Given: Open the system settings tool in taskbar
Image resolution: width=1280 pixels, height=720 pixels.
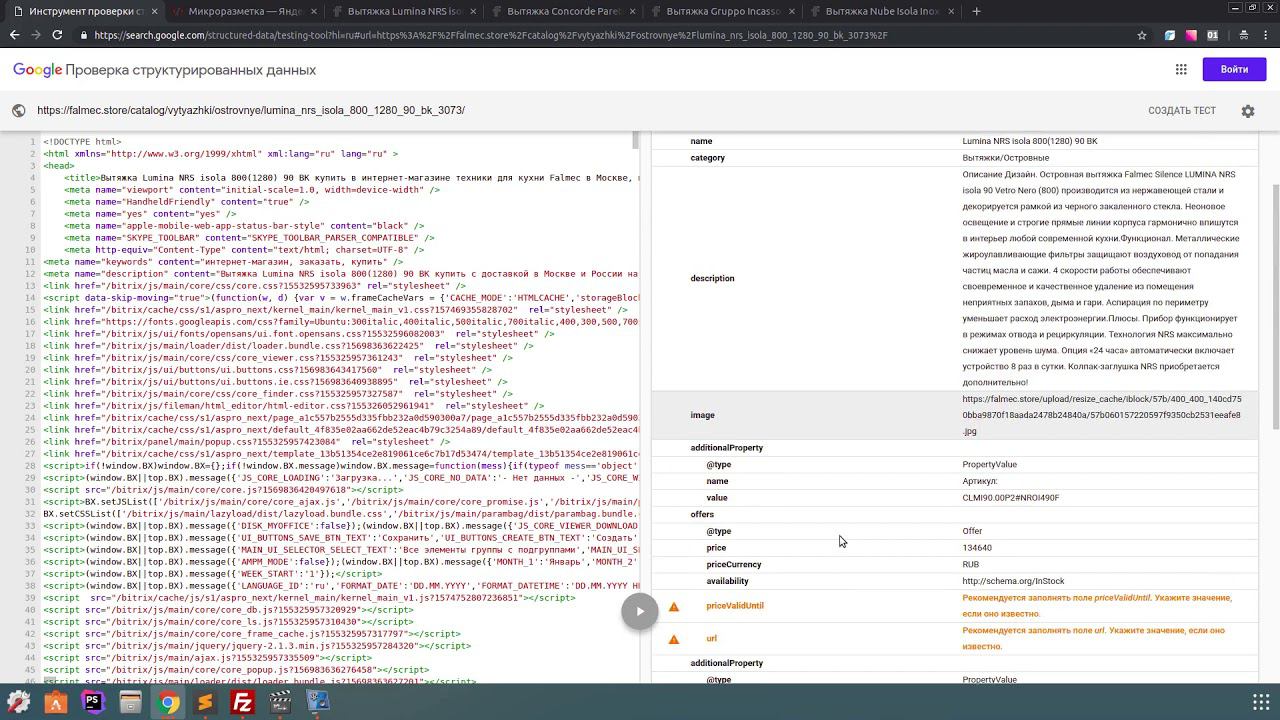Looking at the screenshot, I should tap(18, 703).
